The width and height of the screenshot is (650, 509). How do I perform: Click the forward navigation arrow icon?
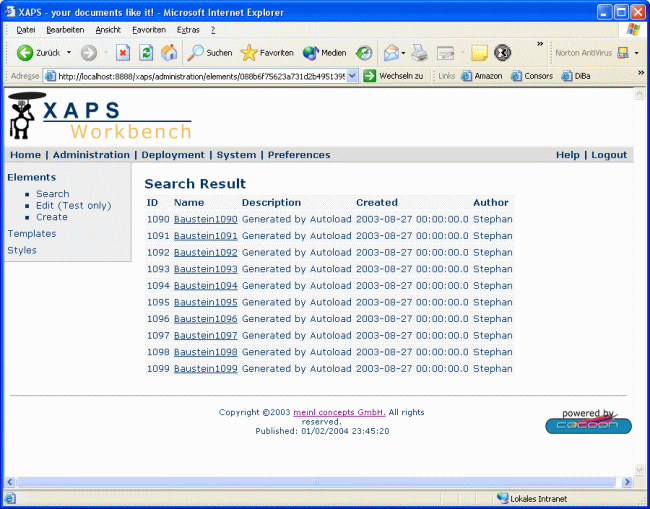click(x=89, y=53)
